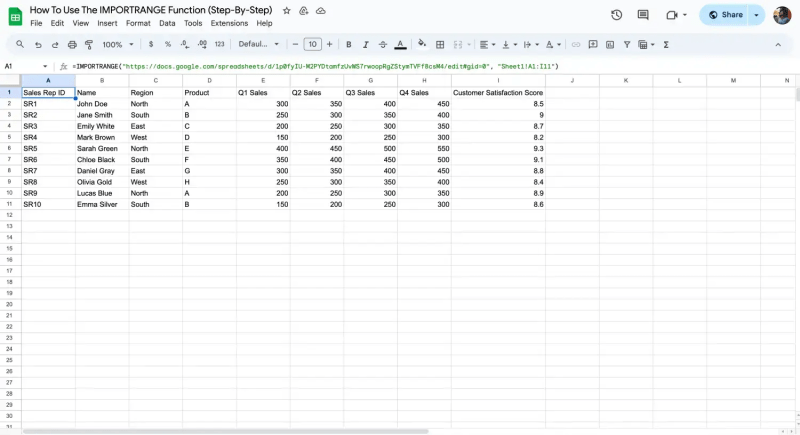Search the menus magnifier icon
This screenshot has height=435, width=800.
pos(20,44)
